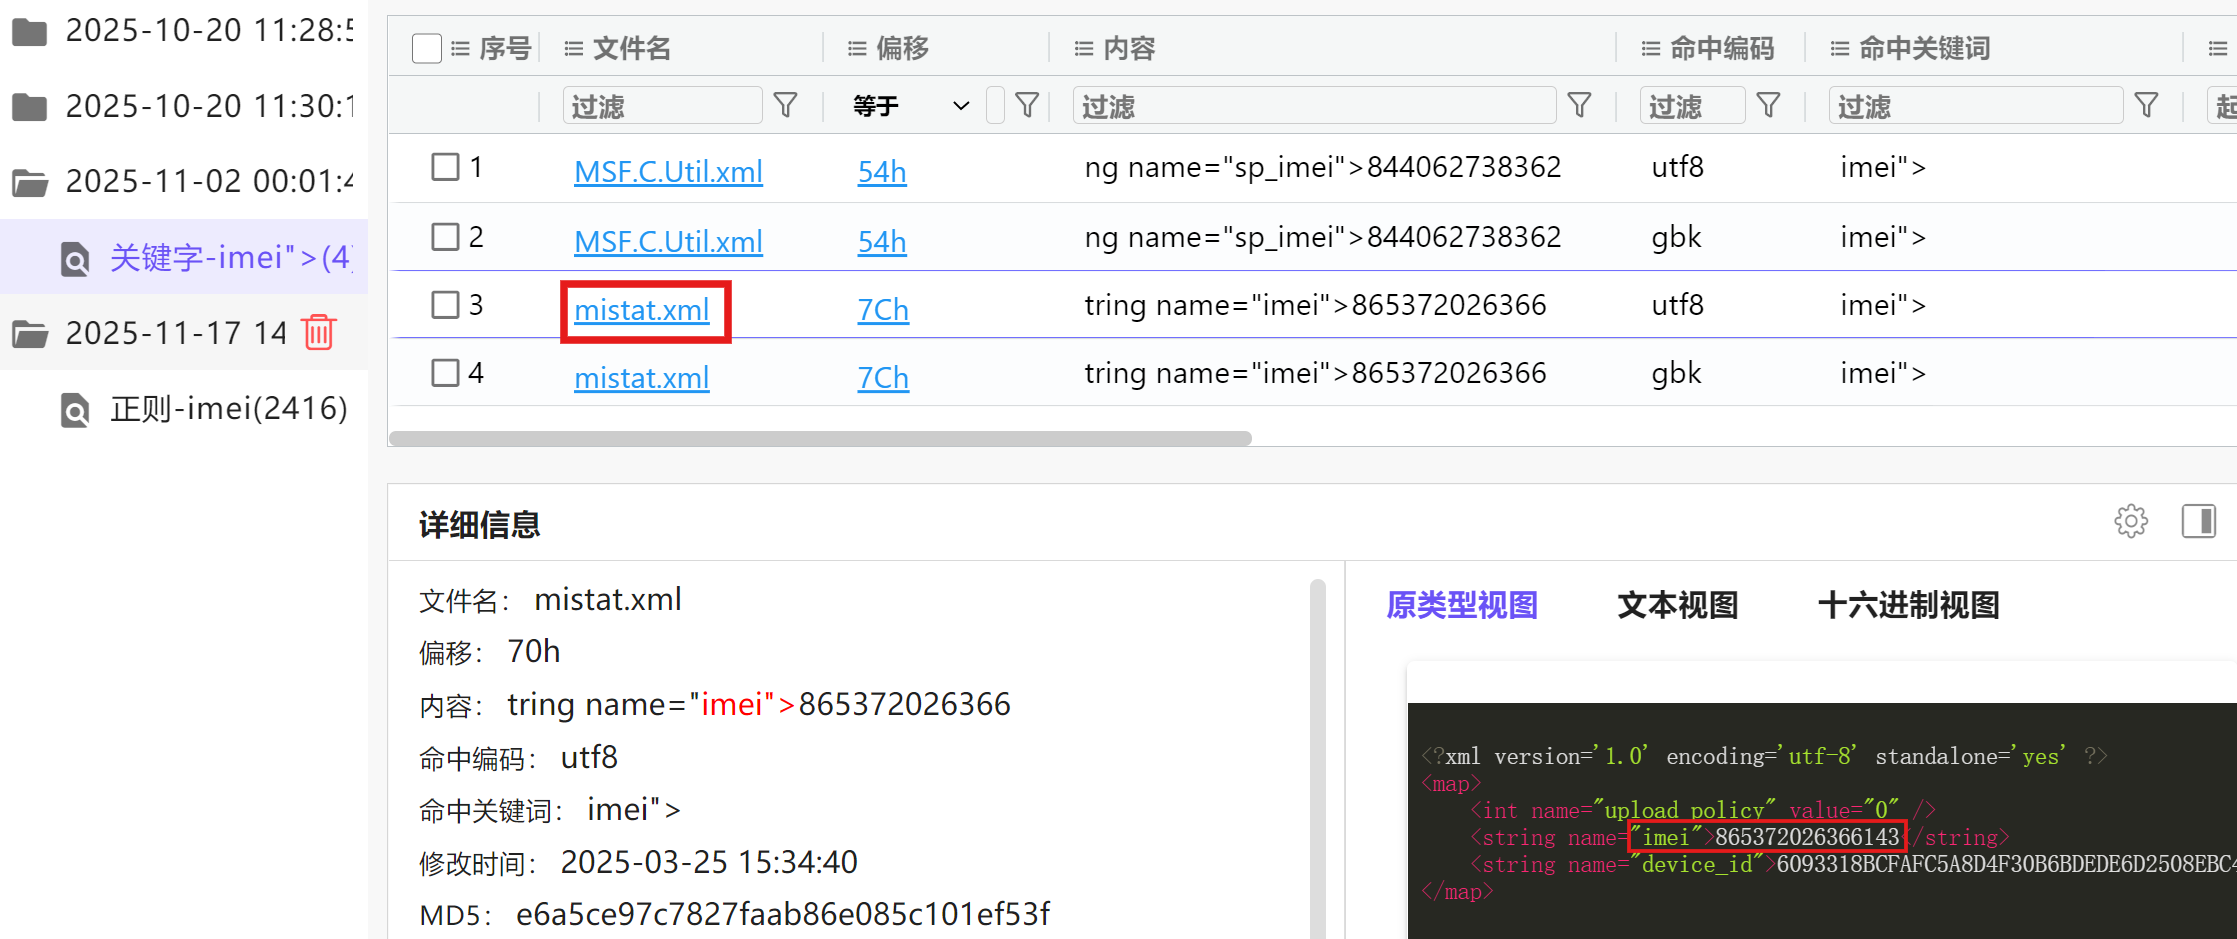Click the content column filter input
Screen dimensions: 2237x939
[x=1313, y=106]
